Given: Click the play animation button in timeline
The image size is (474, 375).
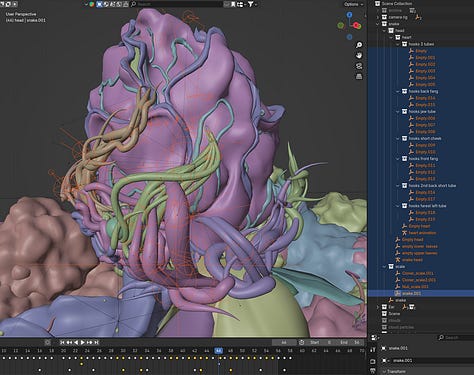Looking at the screenshot, I should tap(83, 342).
